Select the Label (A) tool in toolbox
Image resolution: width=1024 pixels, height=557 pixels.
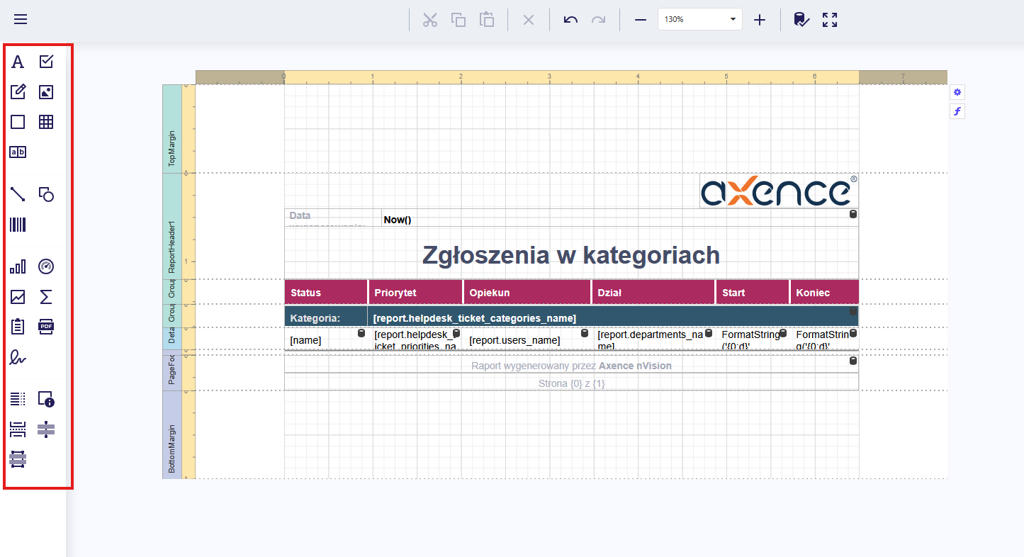click(17, 62)
